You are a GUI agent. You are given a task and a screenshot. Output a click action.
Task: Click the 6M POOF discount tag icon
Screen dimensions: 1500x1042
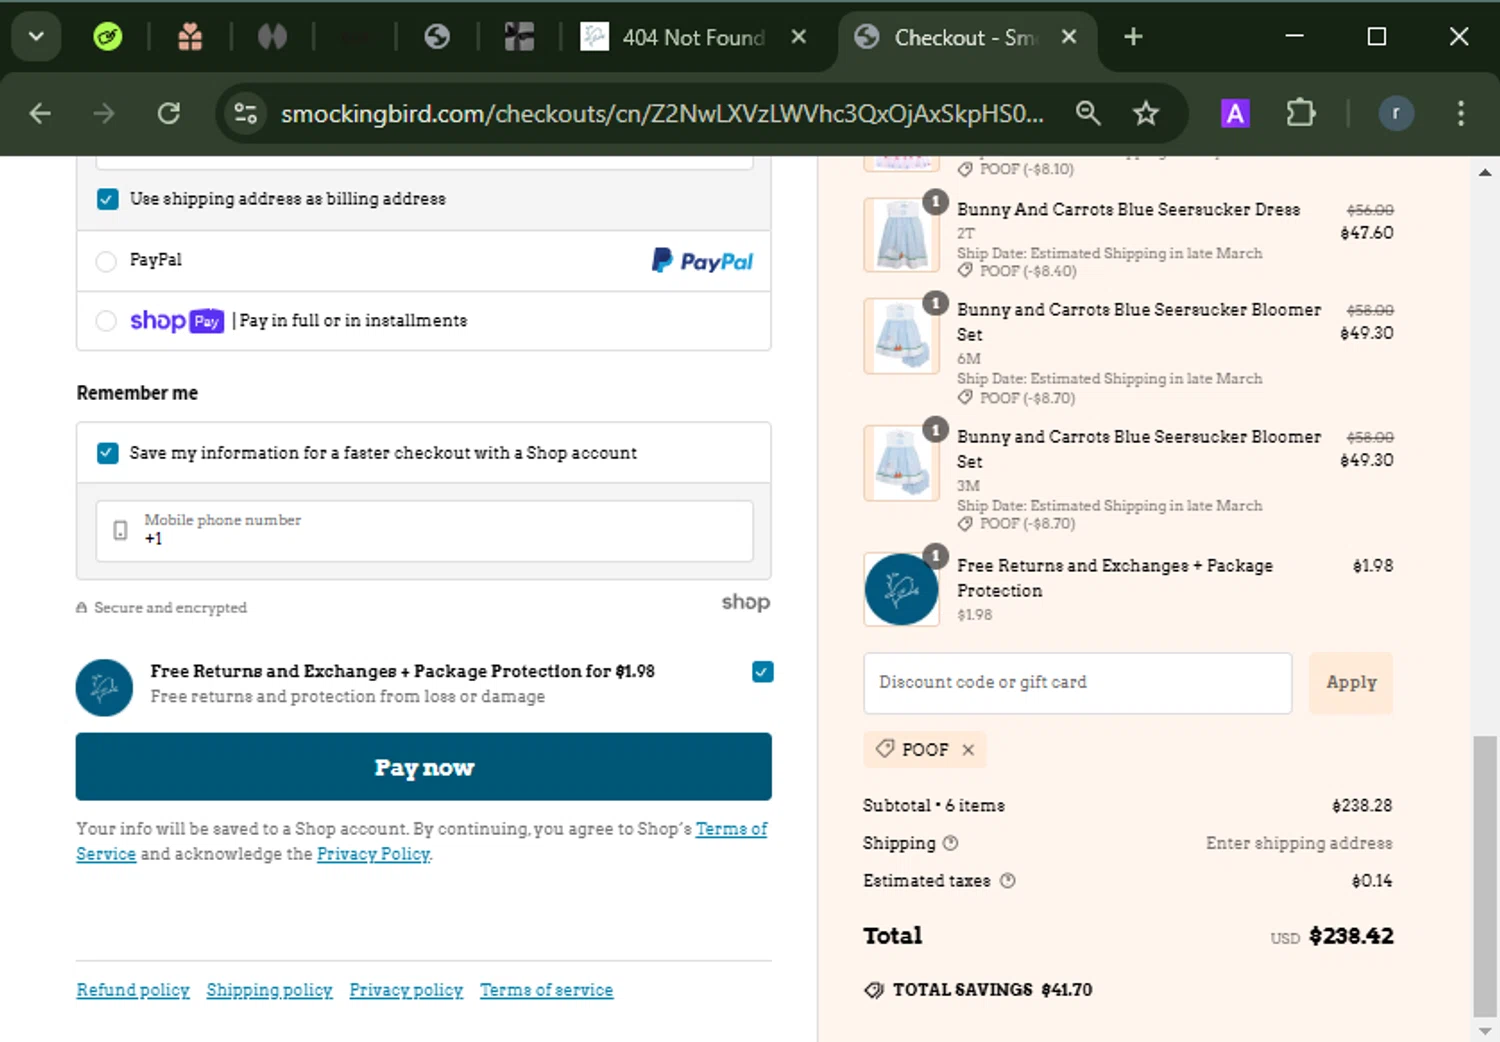[965, 398]
